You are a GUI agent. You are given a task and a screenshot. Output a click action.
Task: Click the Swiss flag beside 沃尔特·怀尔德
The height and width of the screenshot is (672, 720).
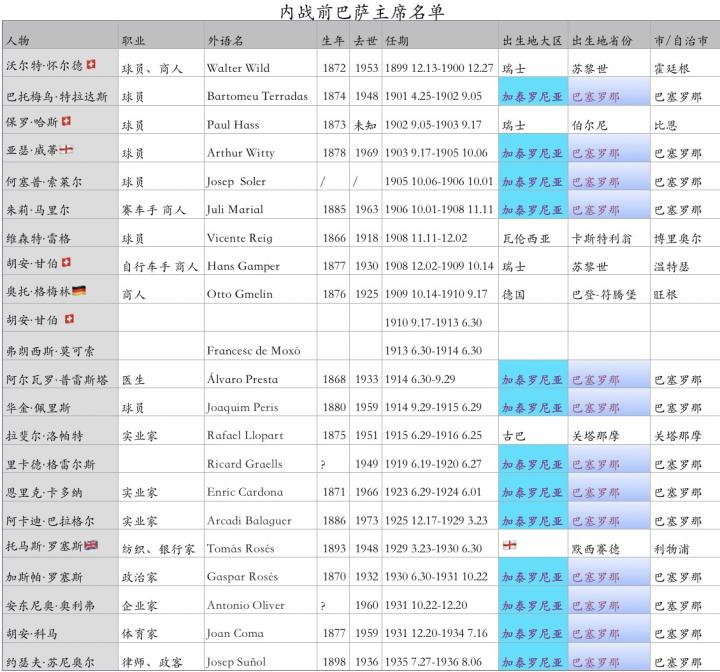[x=91, y=67]
